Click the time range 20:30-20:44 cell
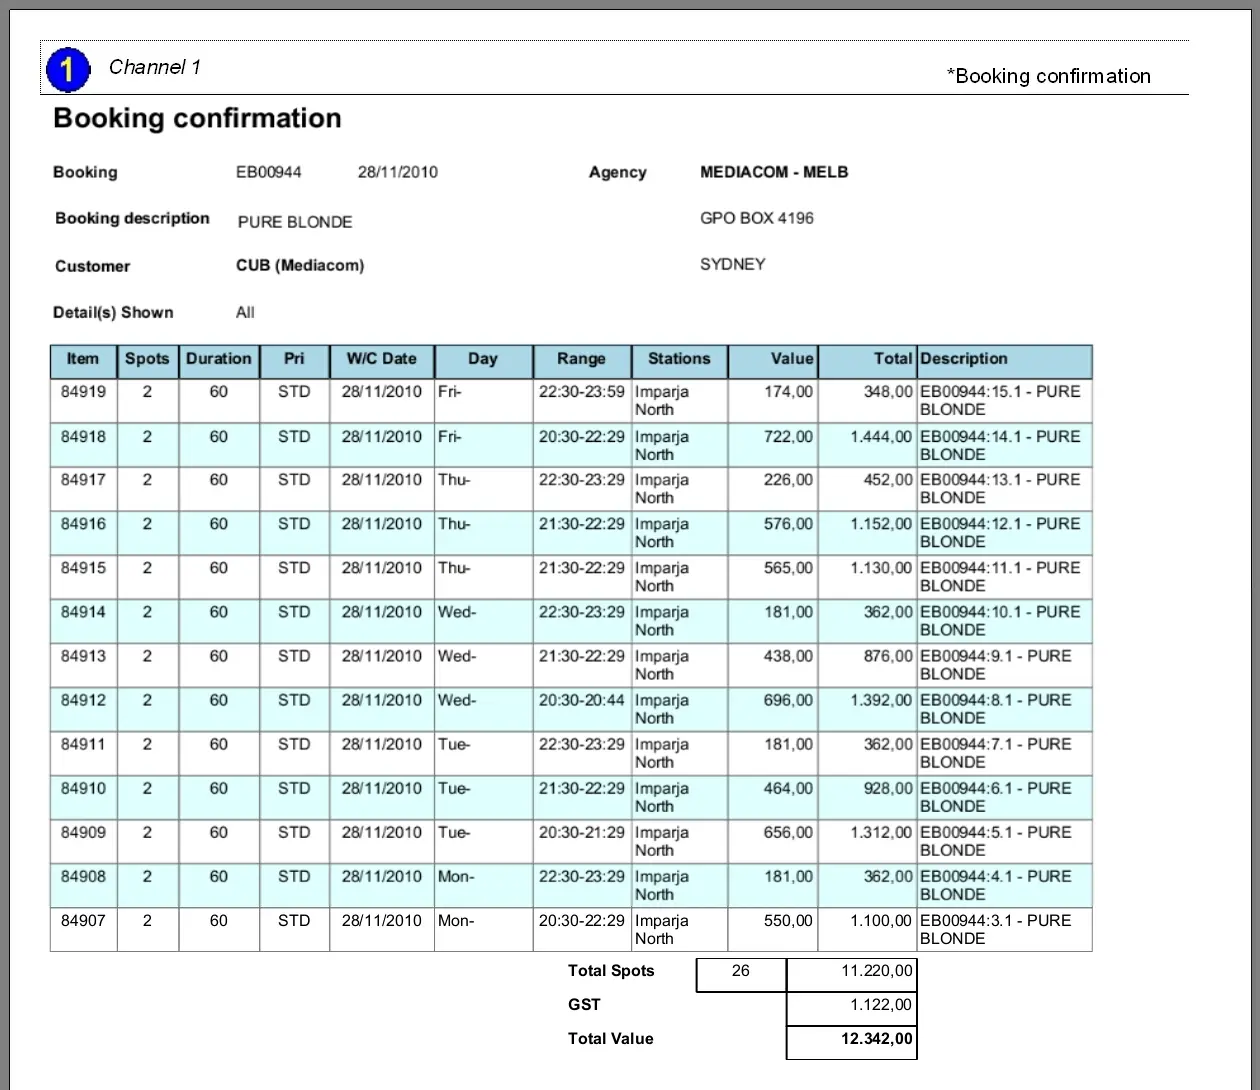Viewport: 1260px width, 1090px height. click(x=581, y=701)
